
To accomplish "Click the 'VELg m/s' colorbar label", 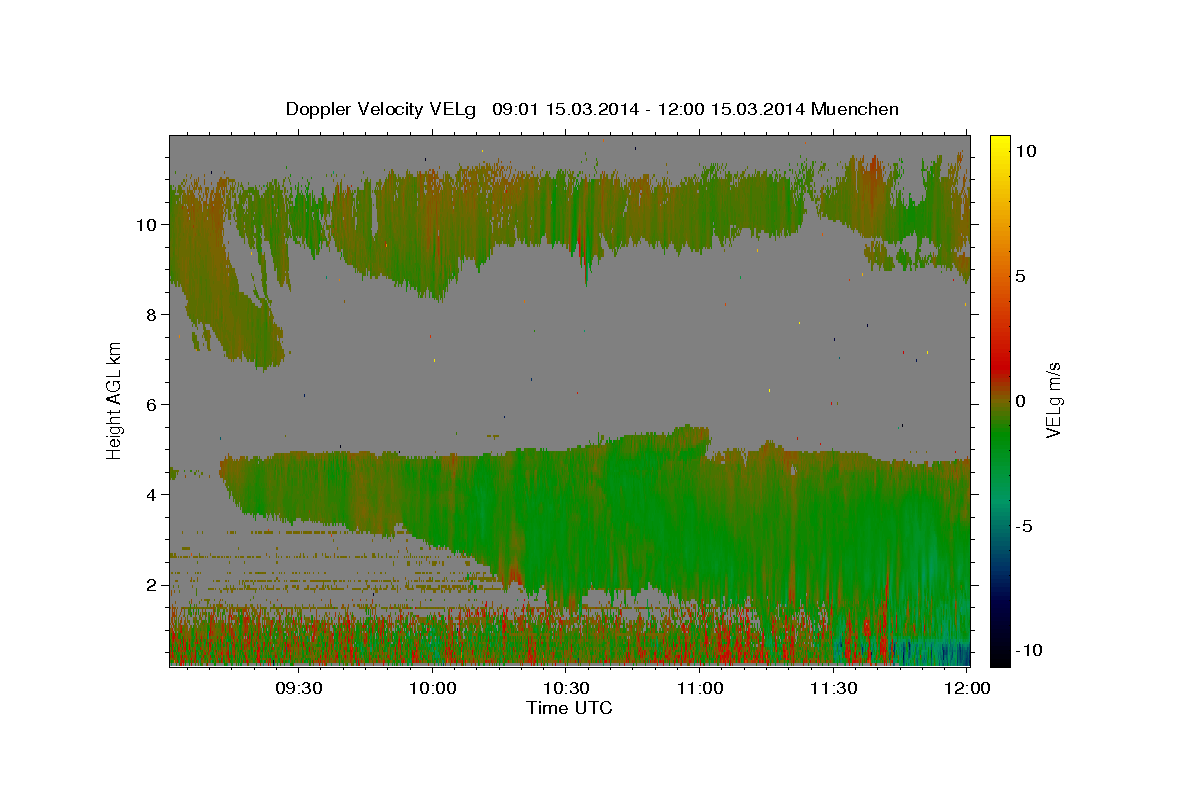I will (1054, 401).
